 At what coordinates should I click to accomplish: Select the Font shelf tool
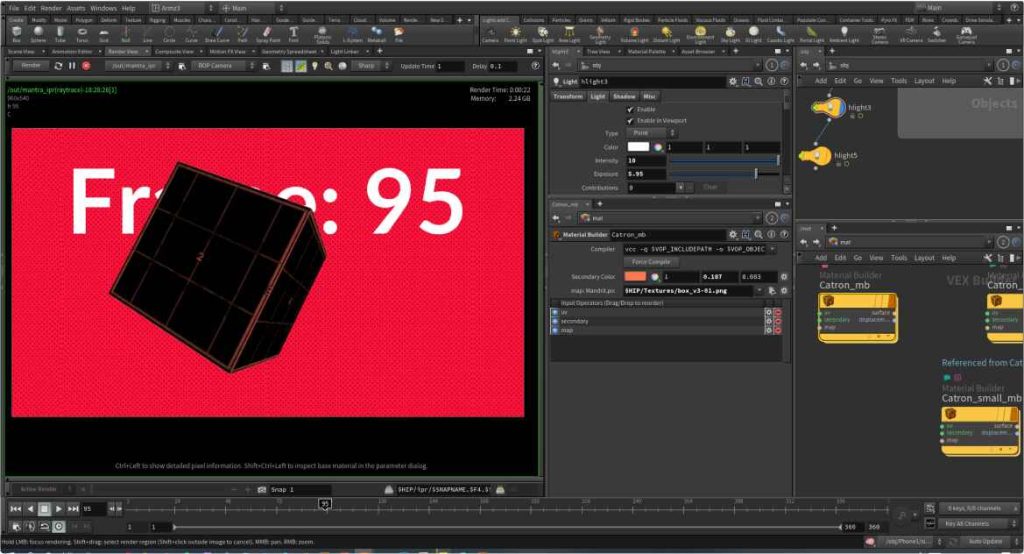point(293,33)
